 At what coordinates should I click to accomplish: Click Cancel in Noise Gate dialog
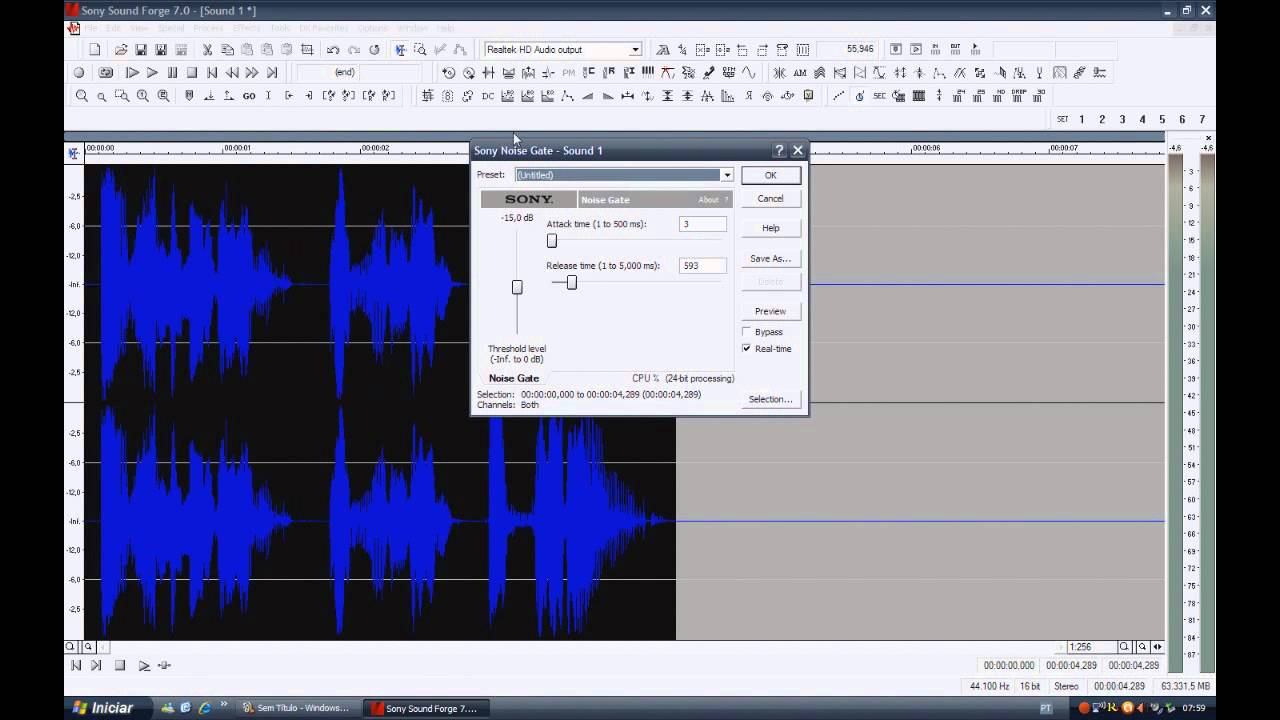point(770,198)
